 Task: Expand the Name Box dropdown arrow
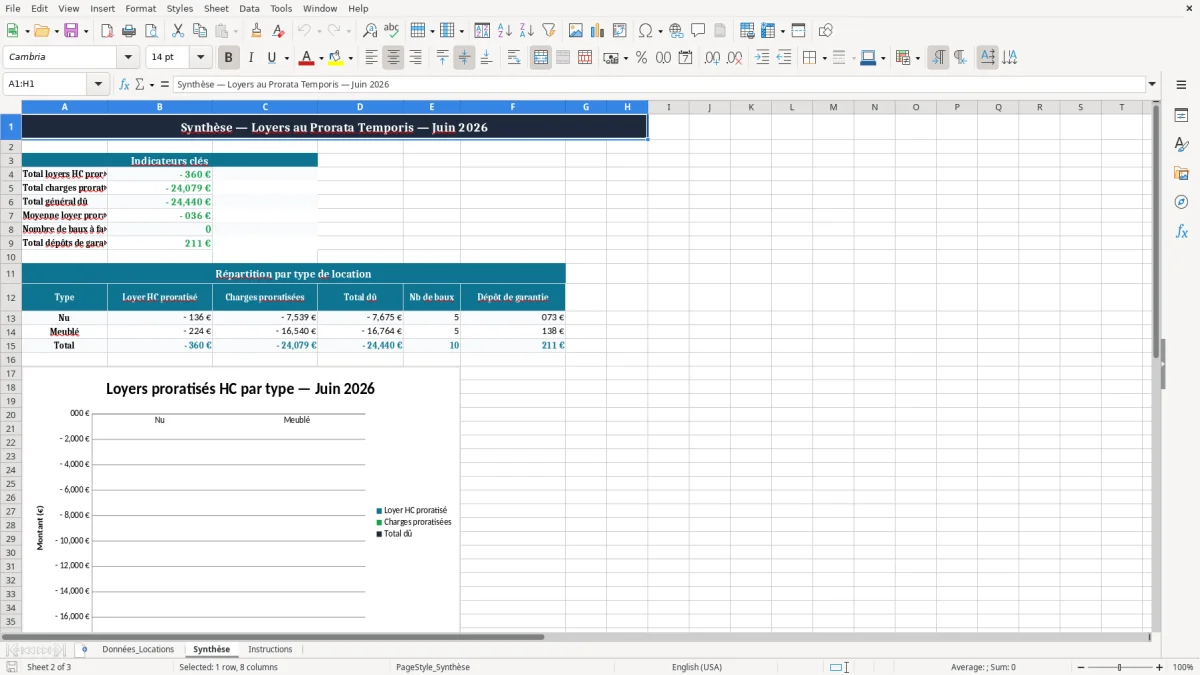click(x=99, y=85)
